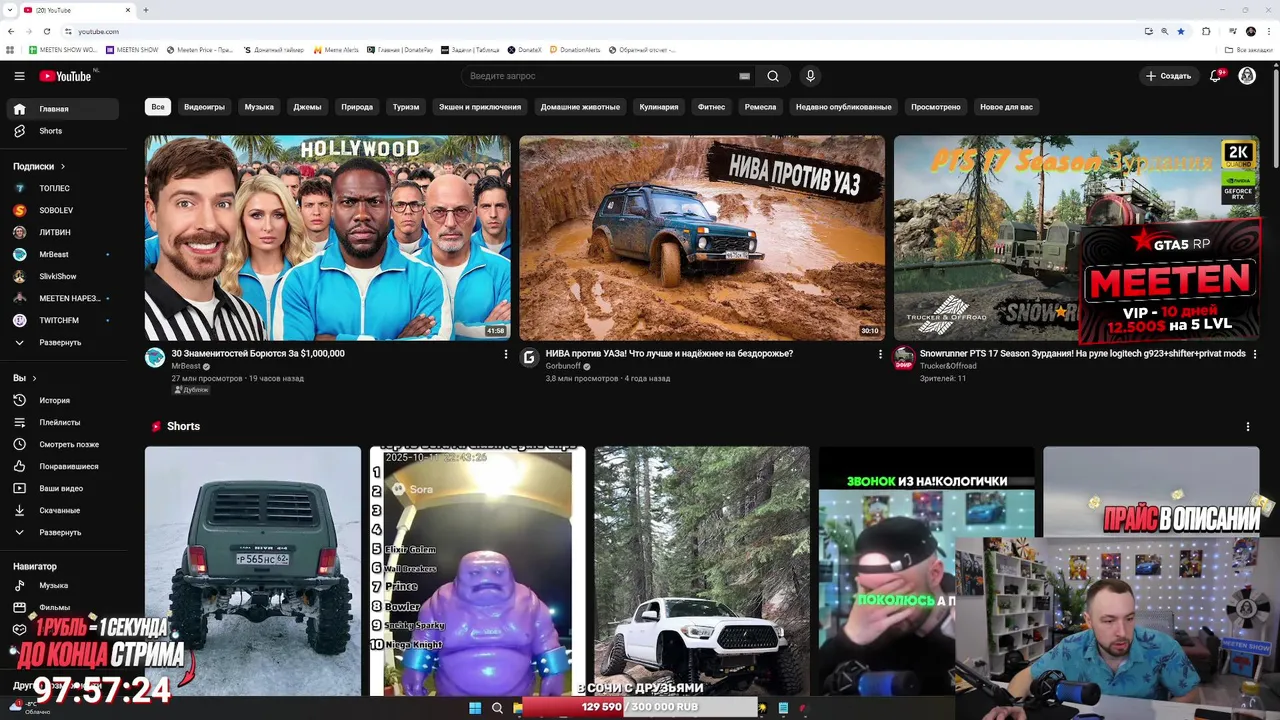The height and width of the screenshot is (720, 1280).
Task: Open the НИВА против УАЗ thumbnail
Action: click(x=702, y=238)
